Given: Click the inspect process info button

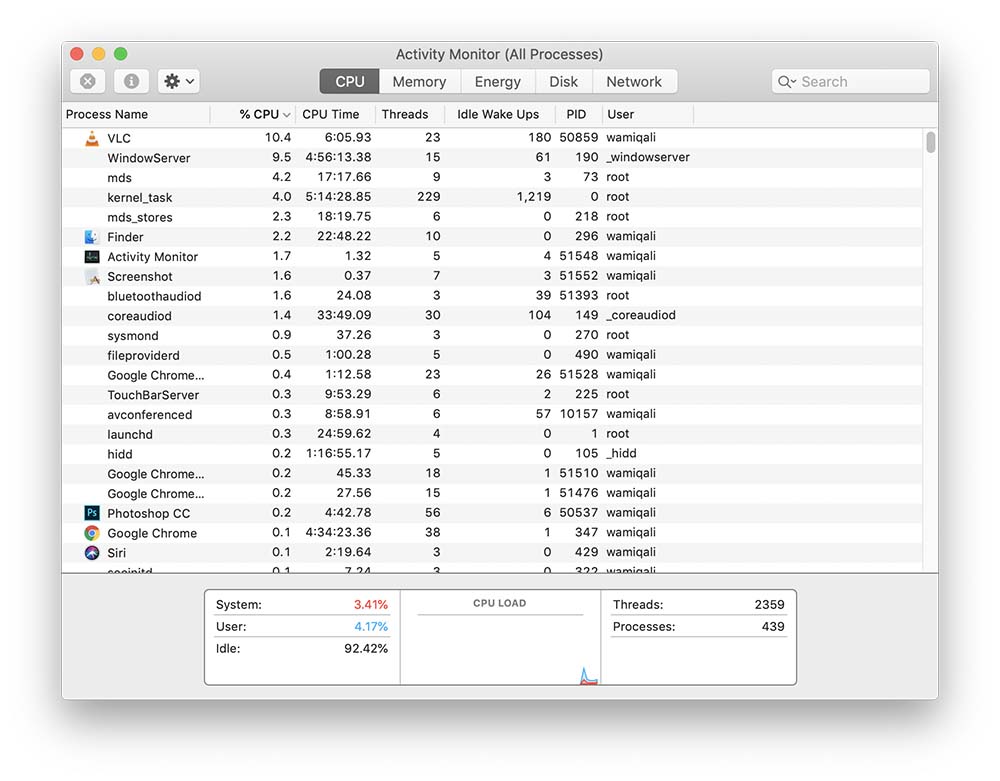Looking at the screenshot, I should [x=131, y=82].
